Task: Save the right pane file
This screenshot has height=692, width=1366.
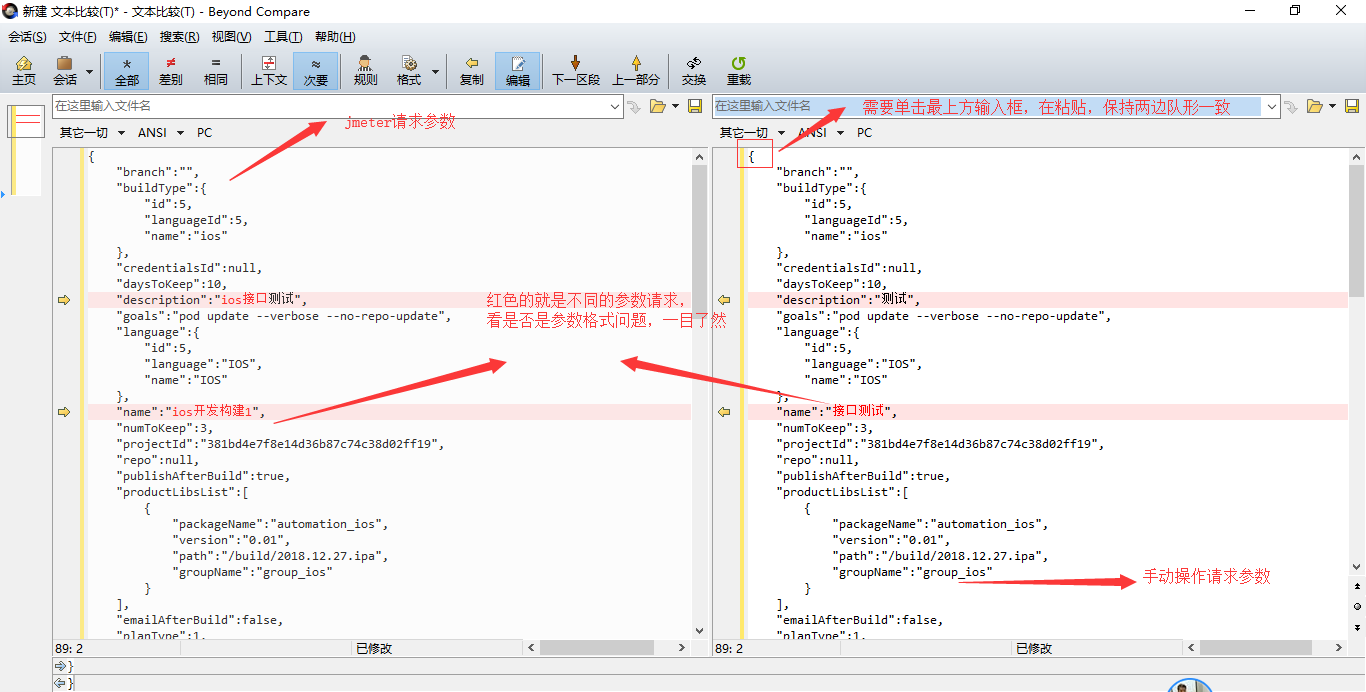Action: coord(1352,106)
